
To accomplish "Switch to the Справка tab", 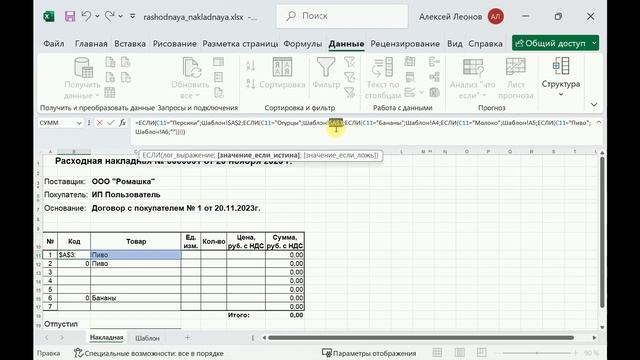I will (x=485, y=43).
